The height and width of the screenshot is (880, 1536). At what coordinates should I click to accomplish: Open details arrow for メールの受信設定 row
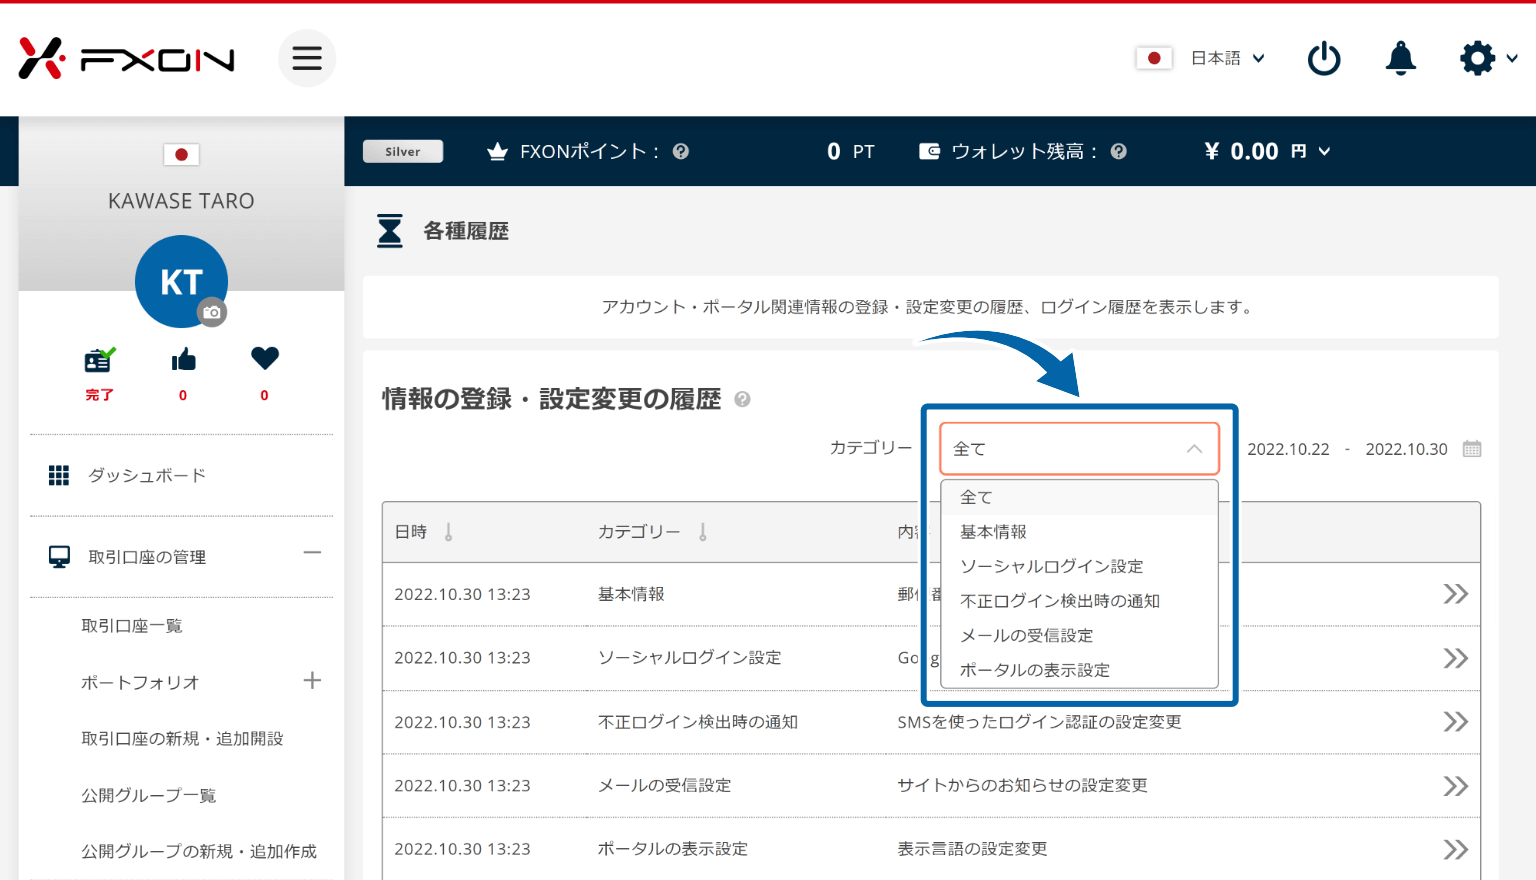click(1455, 786)
